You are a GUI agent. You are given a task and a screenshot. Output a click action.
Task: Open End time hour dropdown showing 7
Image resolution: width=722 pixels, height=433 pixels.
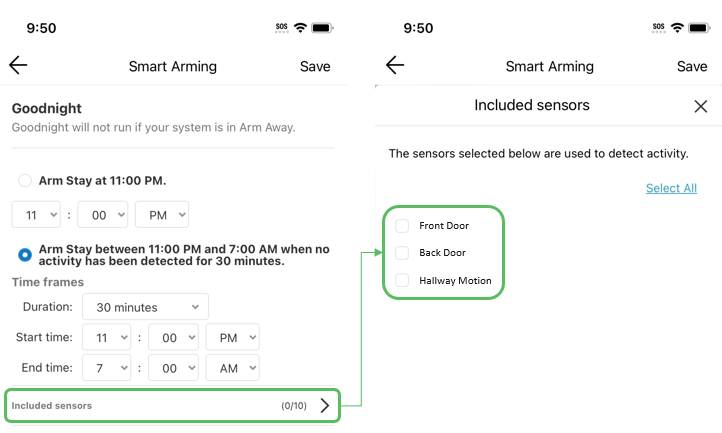106,368
